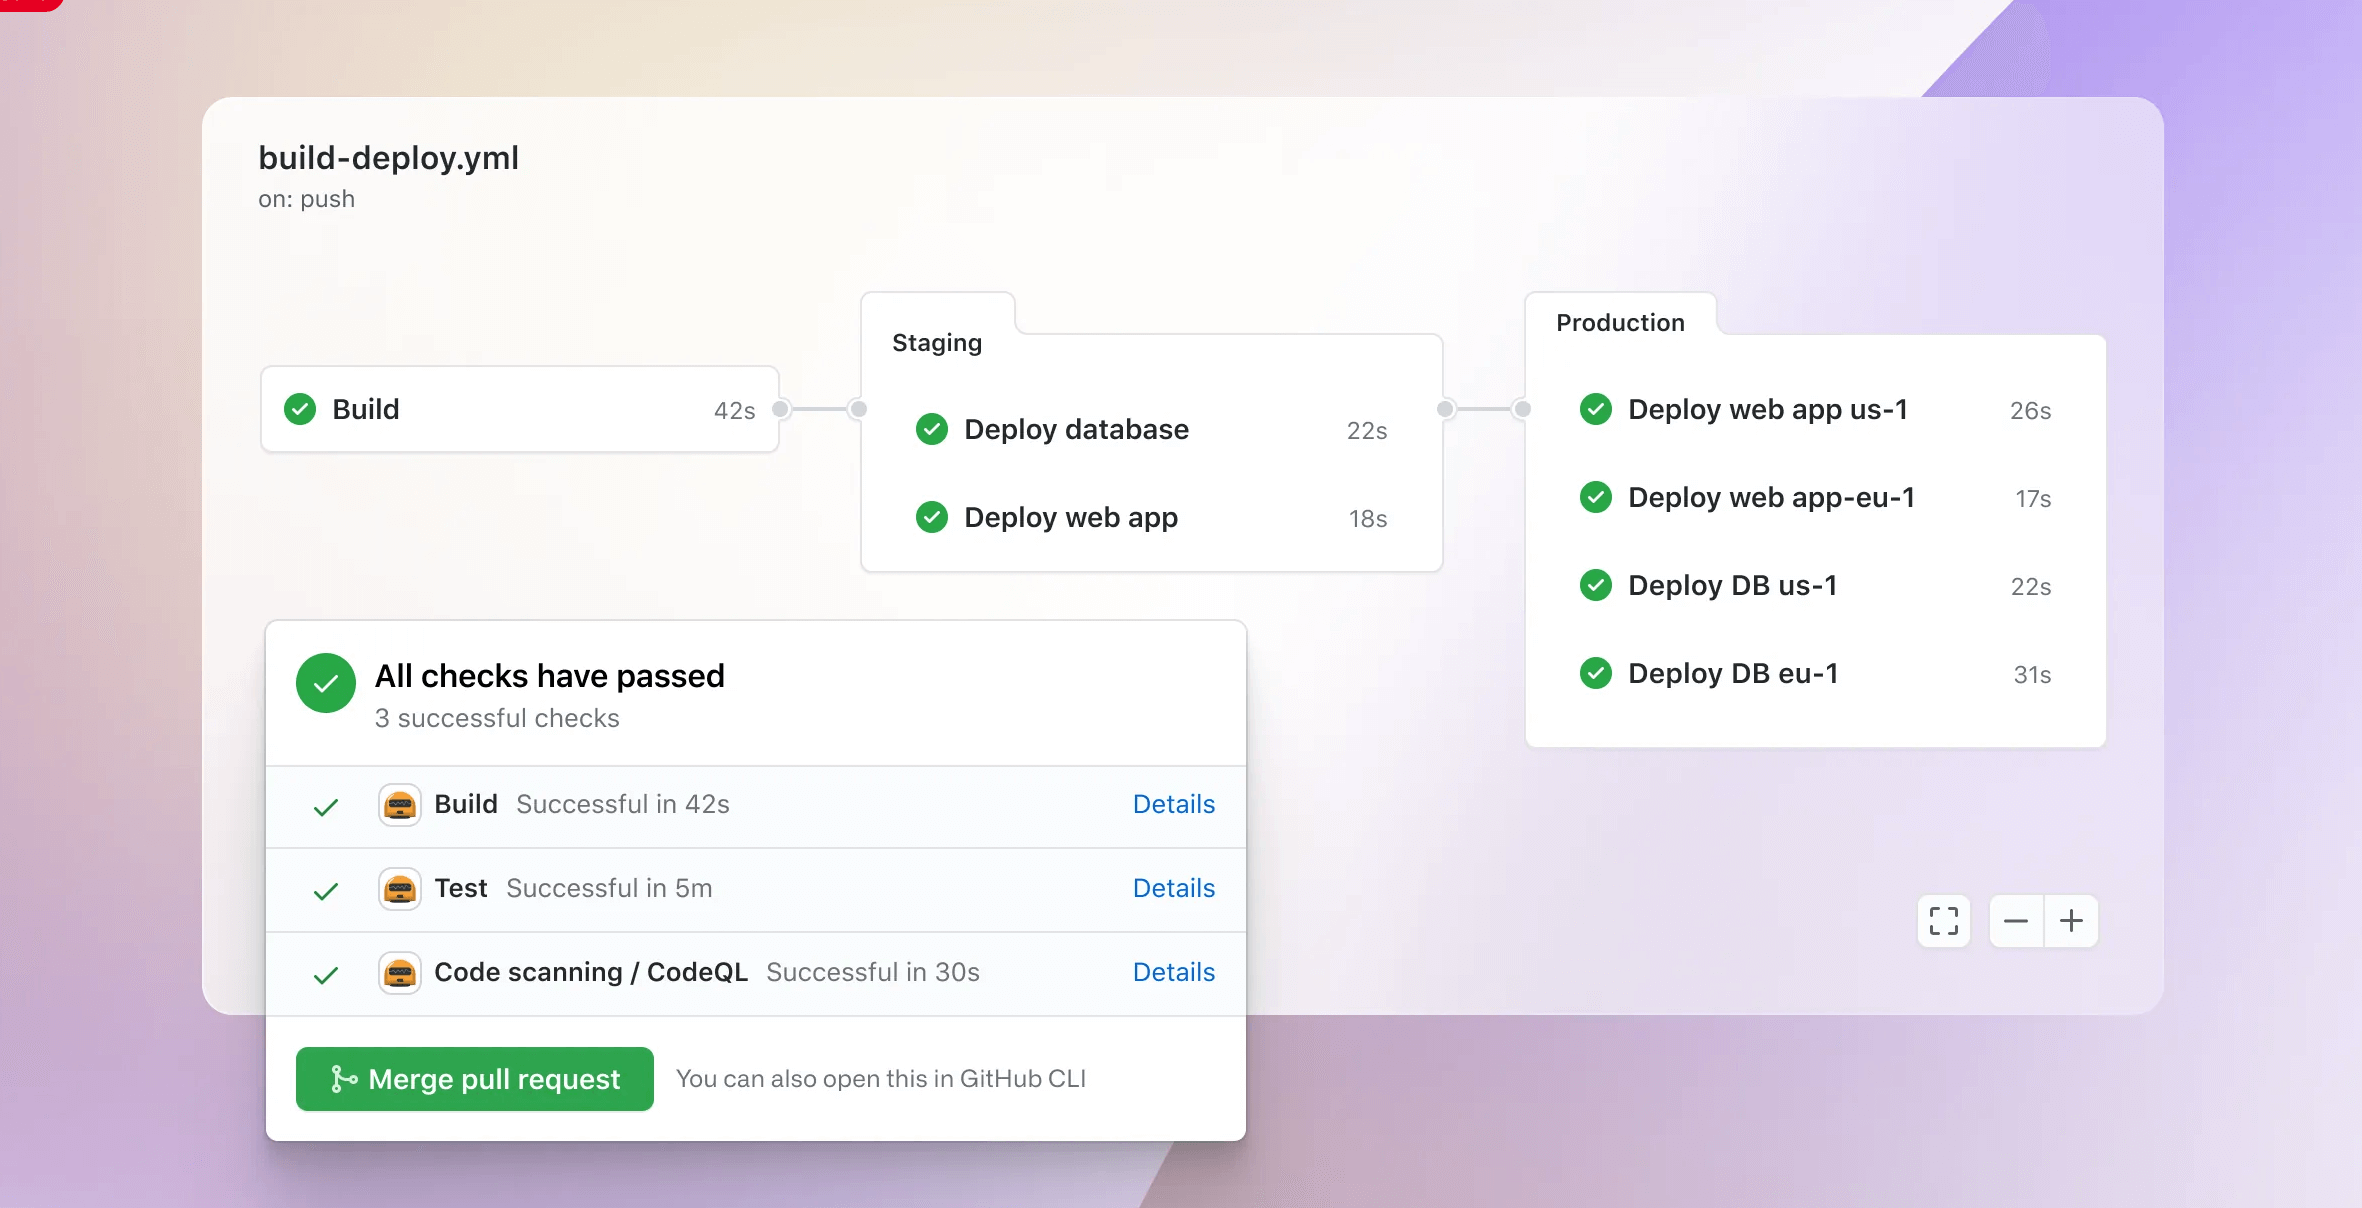Click the Build check avatar icon
Screen dimensions: 2362x1208
[x=400, y=805]
